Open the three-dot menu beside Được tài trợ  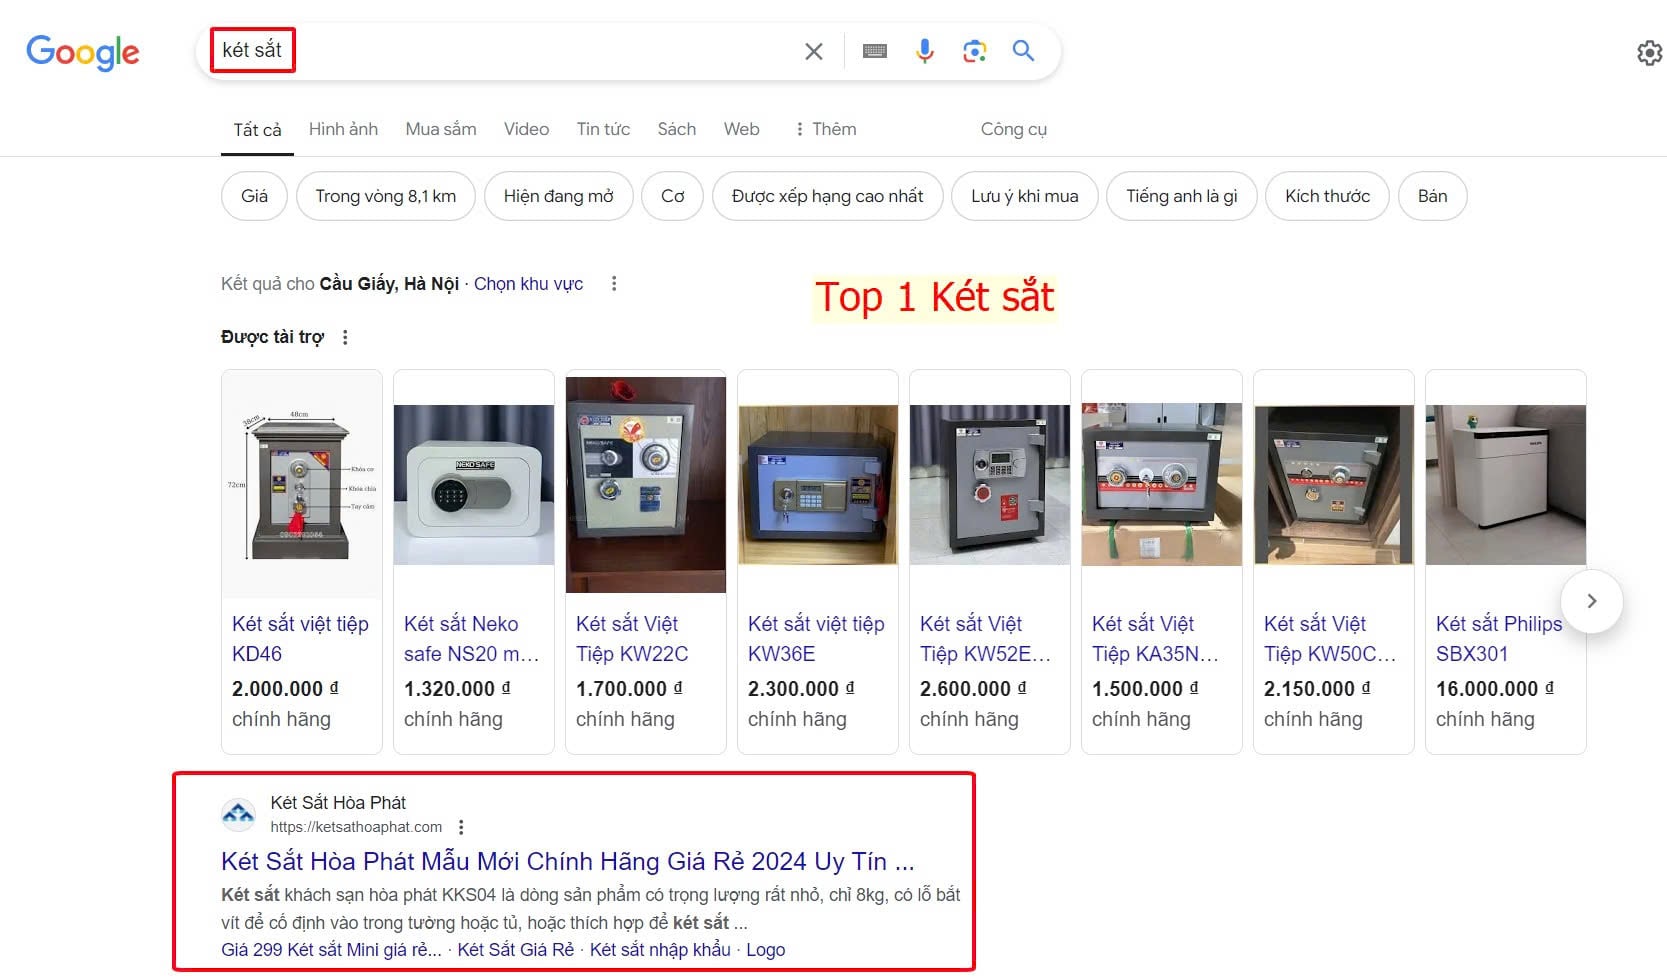tap(345, 338)
